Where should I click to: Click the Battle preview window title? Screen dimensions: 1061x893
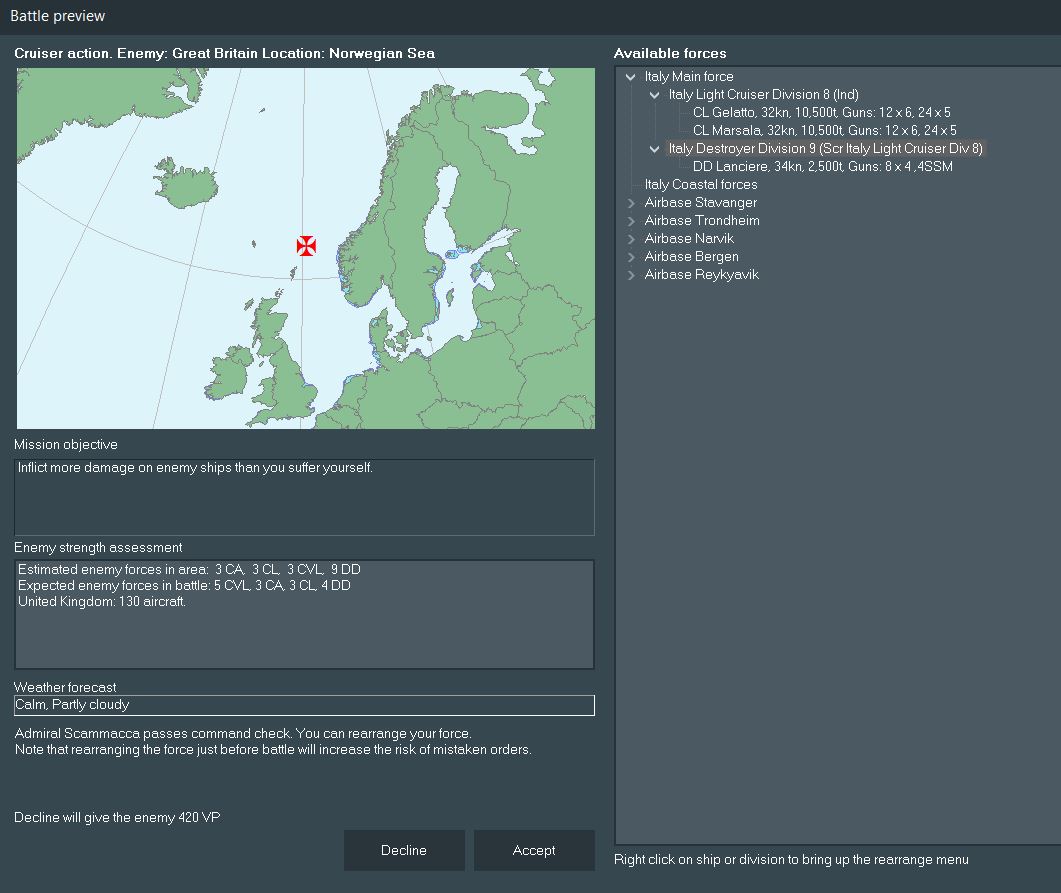tap(58, 16)
